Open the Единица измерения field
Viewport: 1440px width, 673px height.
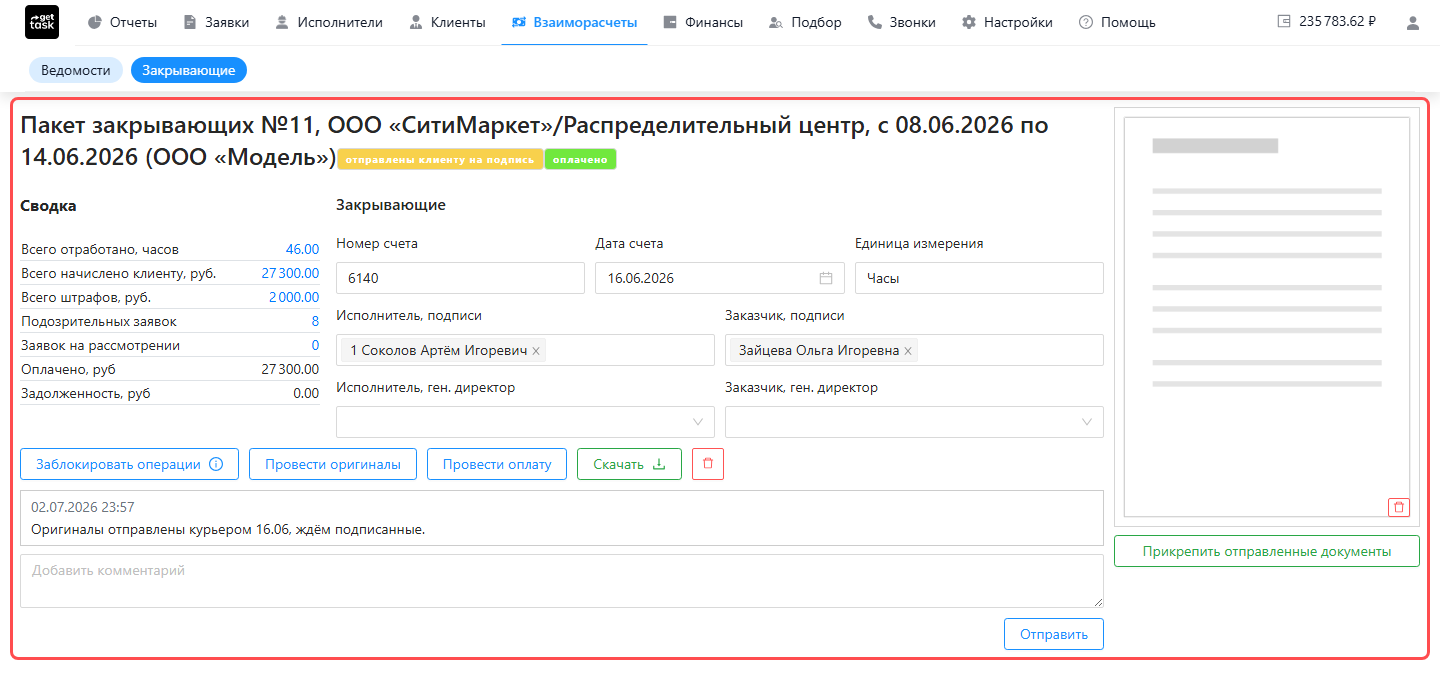pyautogui.click(x=979, y=278)
